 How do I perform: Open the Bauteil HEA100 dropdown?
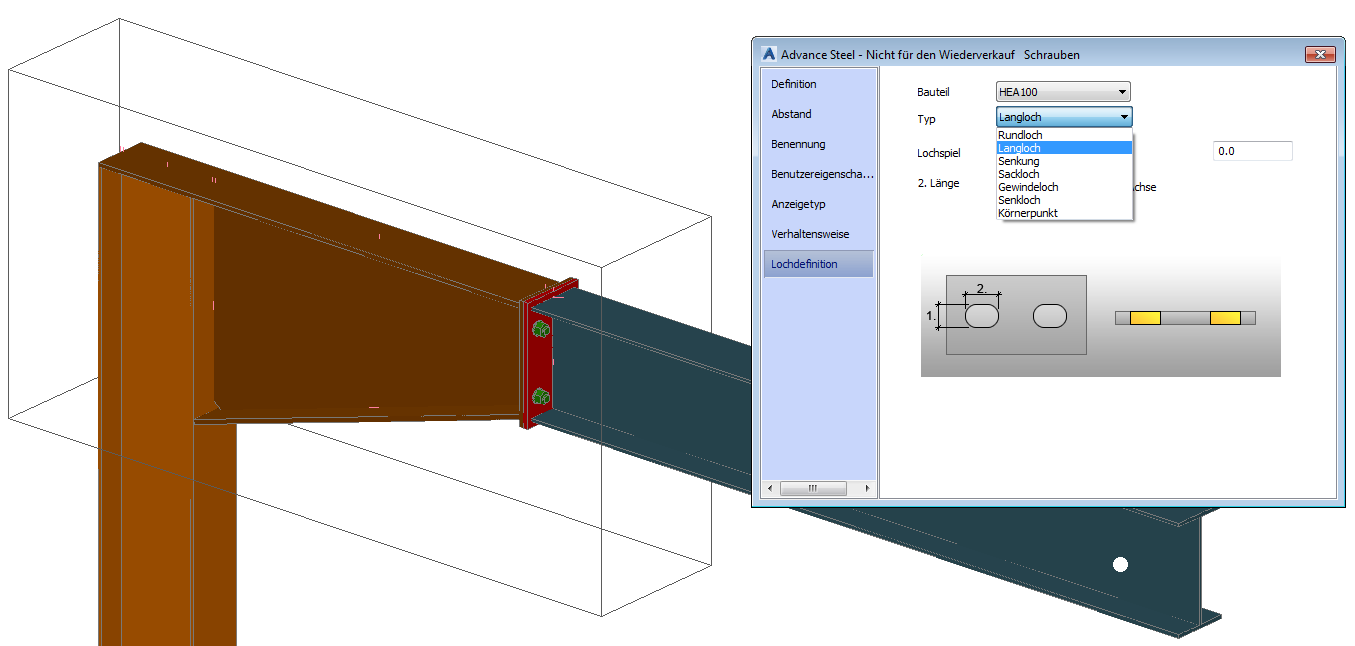[x=1064, y=92]
